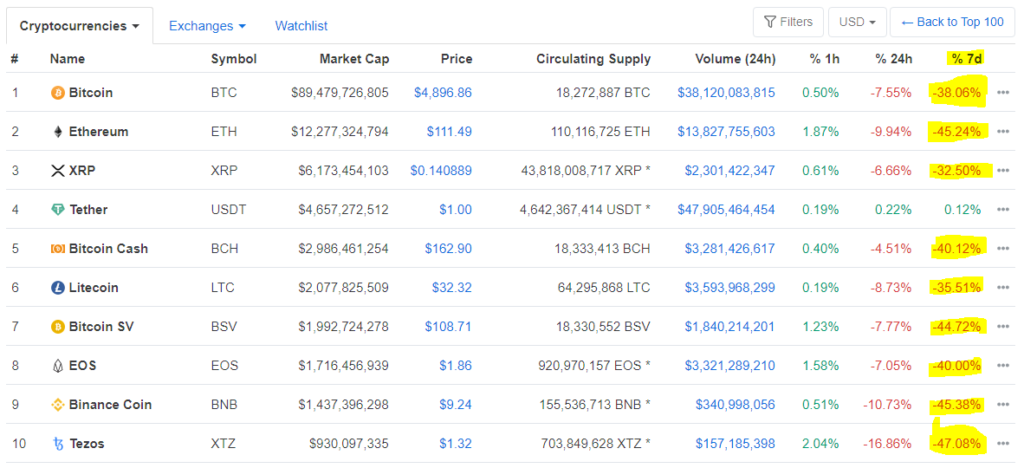Open the more options menu for Bitcoin row
The image size is (1024, 468).
1004,93
